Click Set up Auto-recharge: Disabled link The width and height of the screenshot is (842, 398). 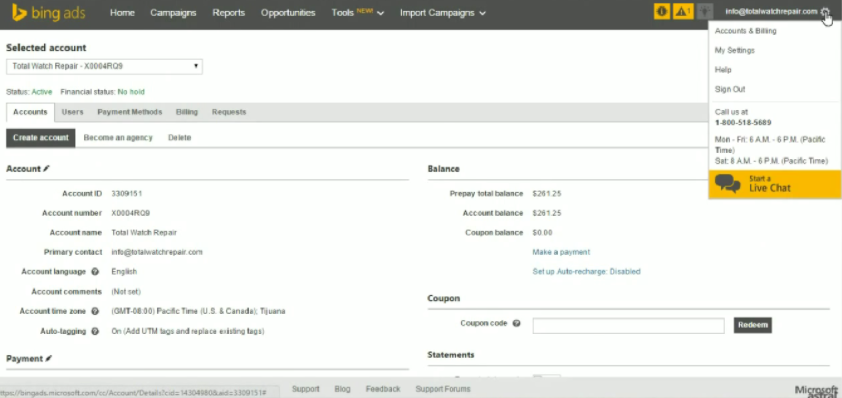tap(586, 272)
